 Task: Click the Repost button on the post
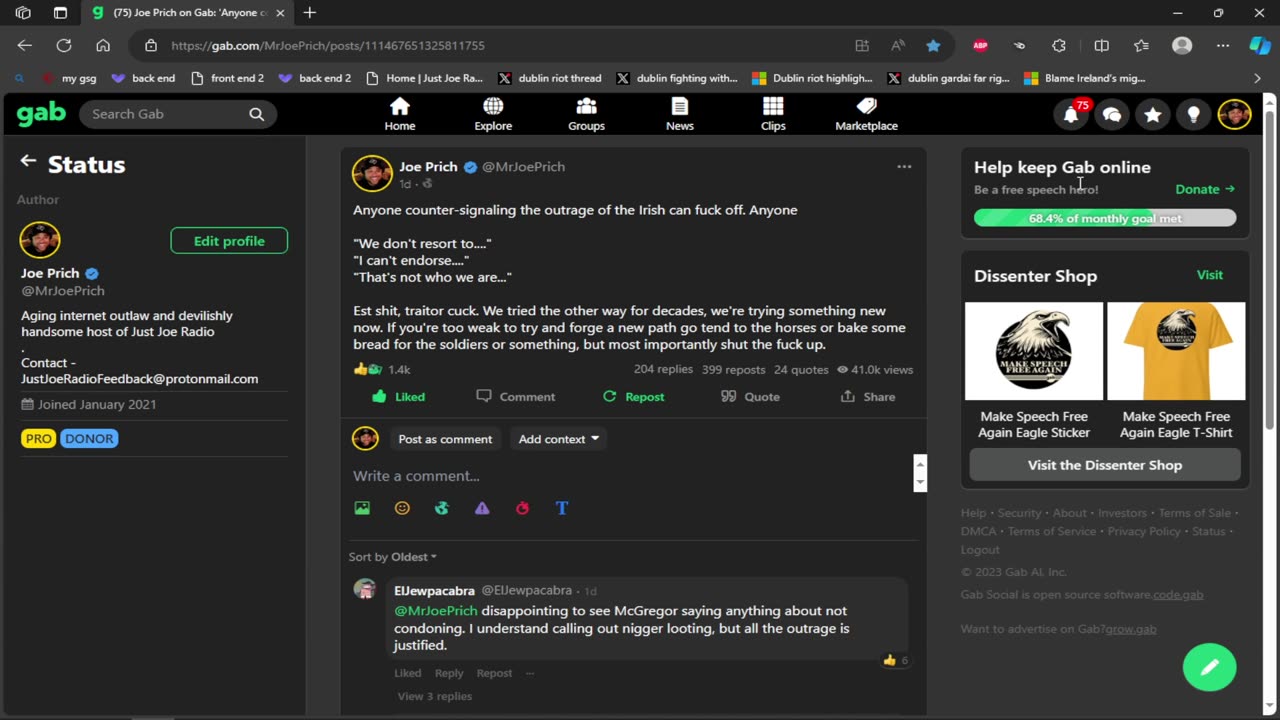pyautogui.click(x=633, y=397)
